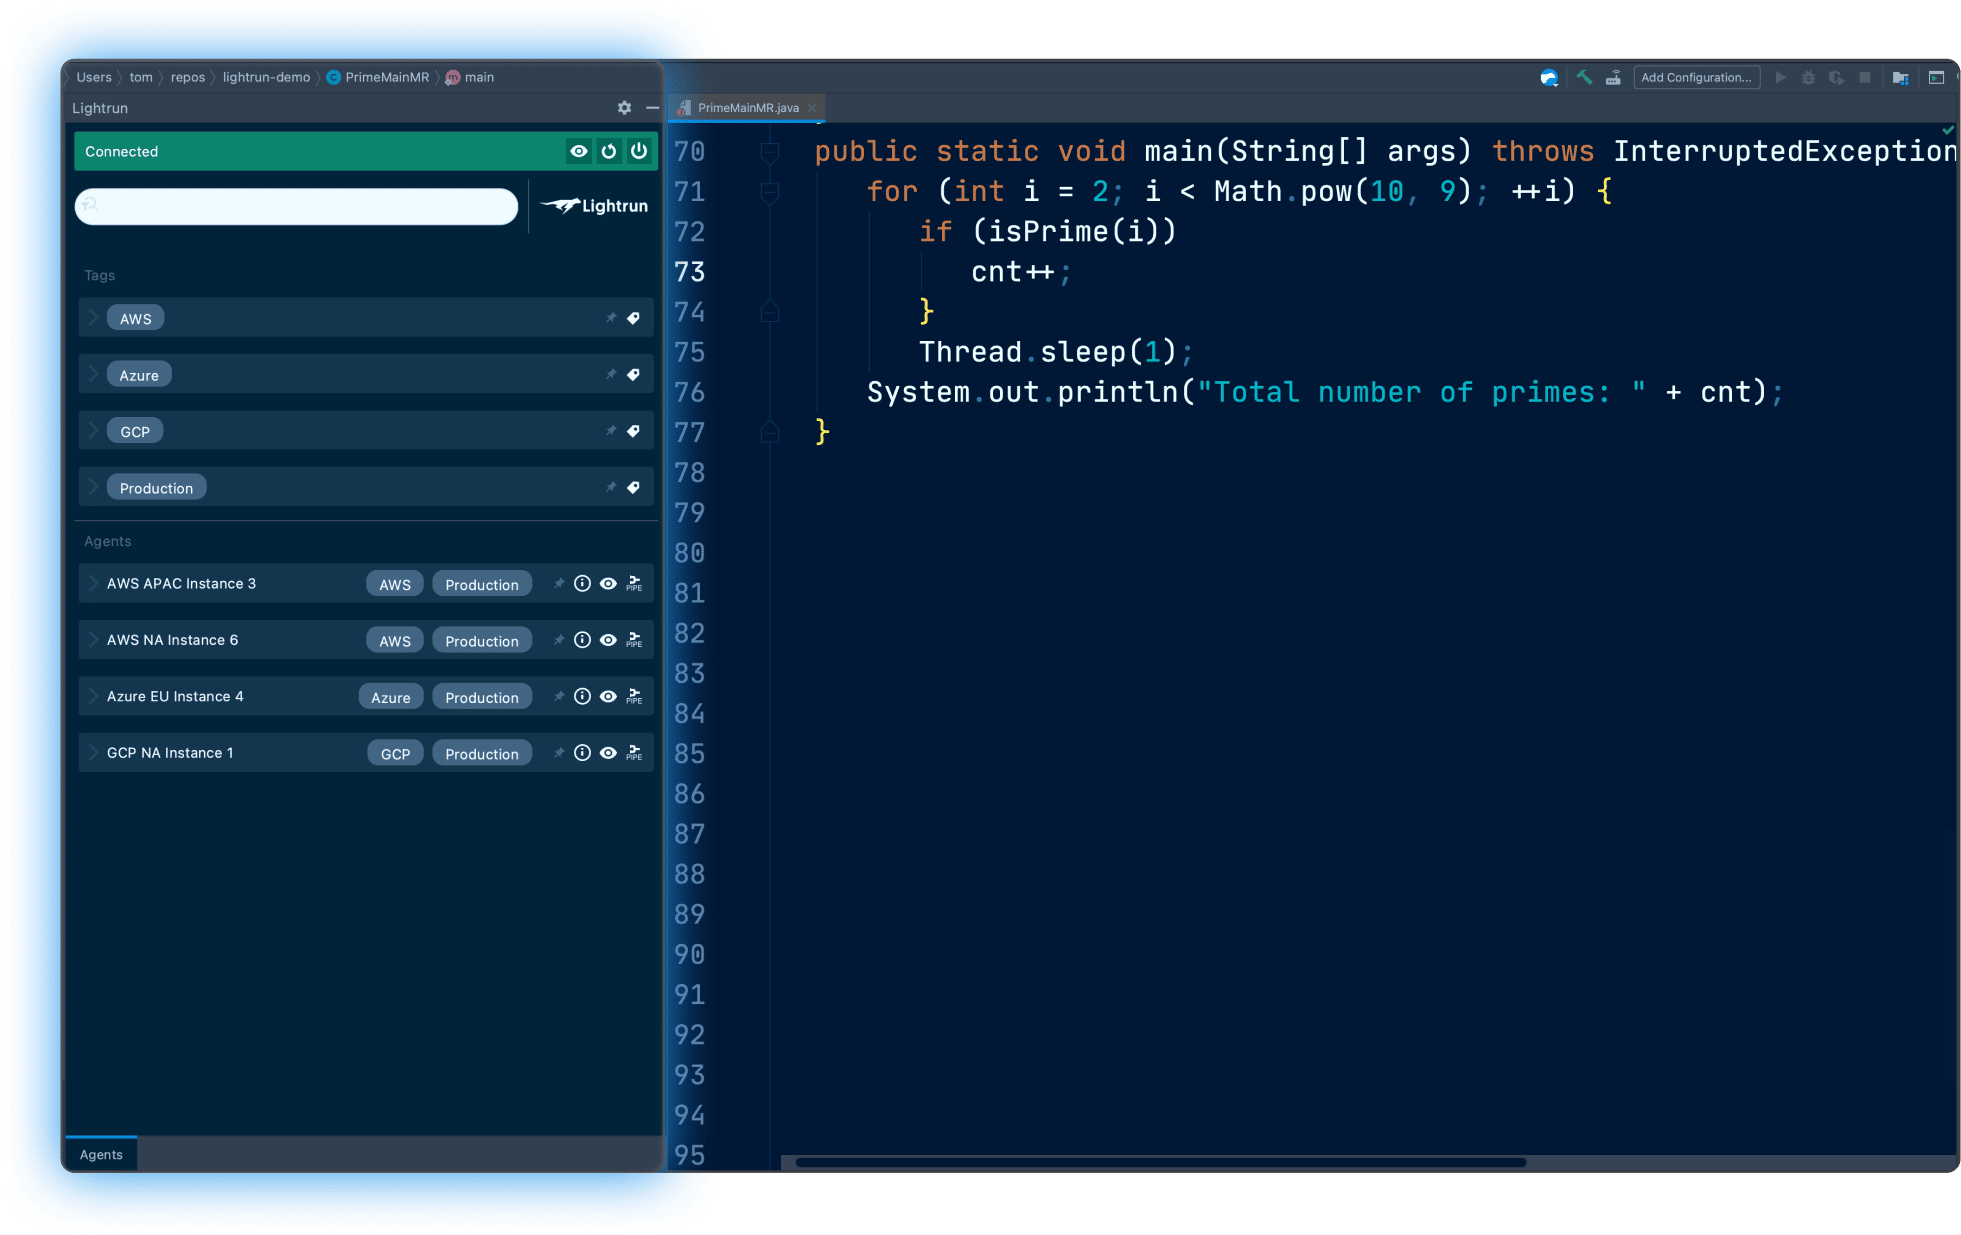
Task: Expand the GCP tag chevron
Action: pos(93,431)
